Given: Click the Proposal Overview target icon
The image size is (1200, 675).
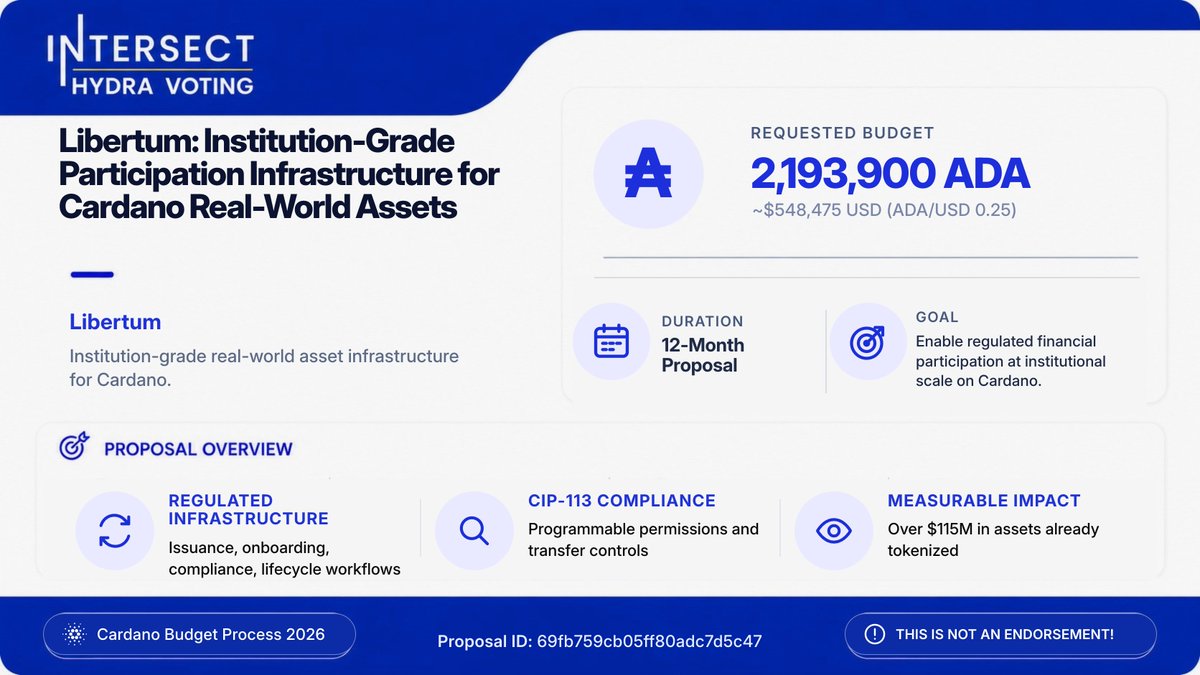Looking at the screenshot, I should coord(74,446).
